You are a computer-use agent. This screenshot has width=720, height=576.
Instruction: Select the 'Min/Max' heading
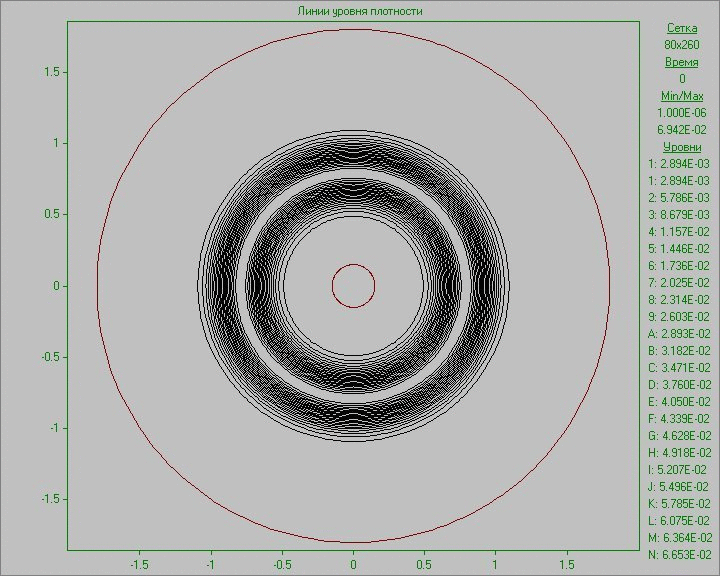pos(682,96)
